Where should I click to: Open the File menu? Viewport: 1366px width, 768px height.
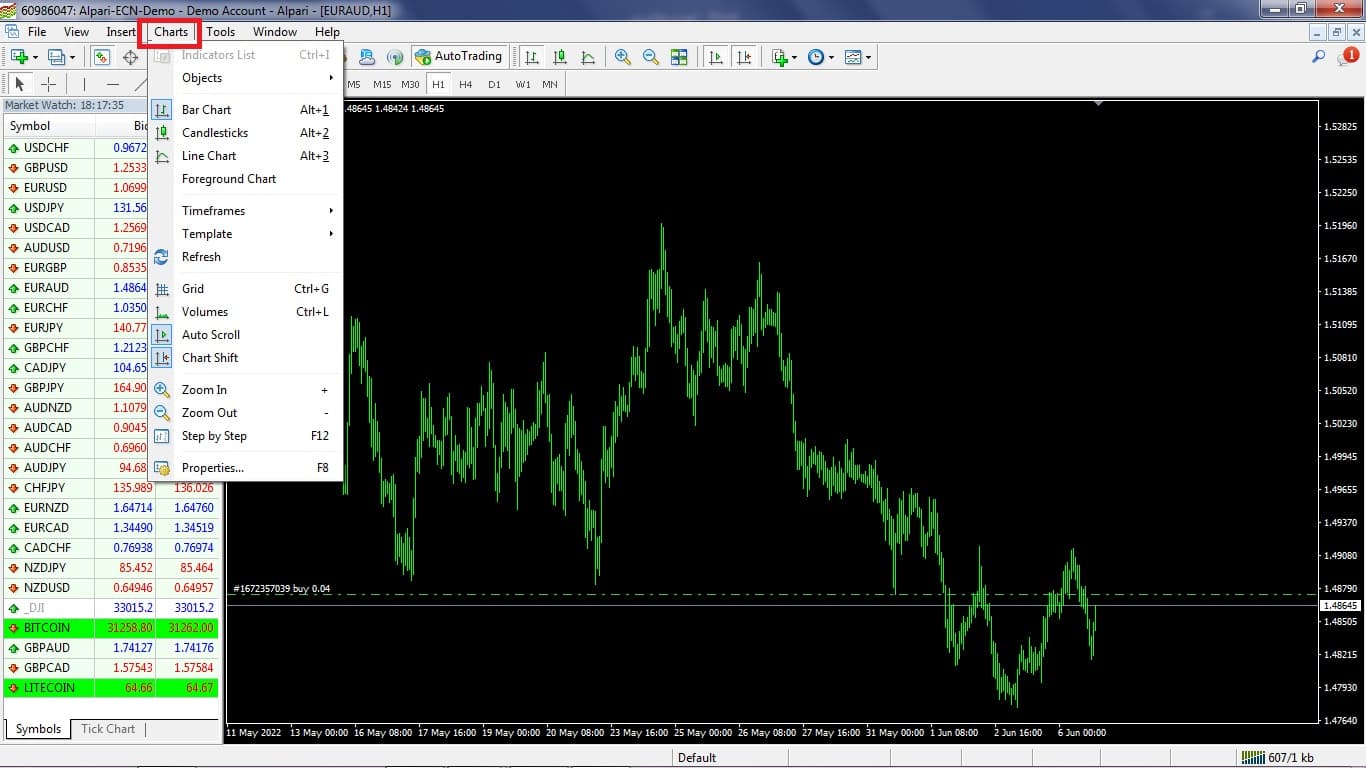pyautogui.click(x=37, y=32)
